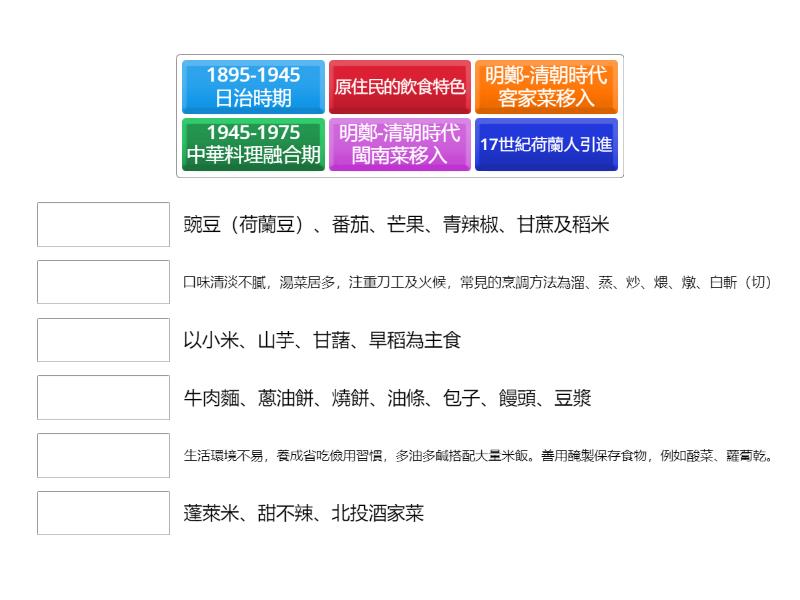Select the answer slot next to 牛肉麵、蔥油餅

click(x=104, y=398)
